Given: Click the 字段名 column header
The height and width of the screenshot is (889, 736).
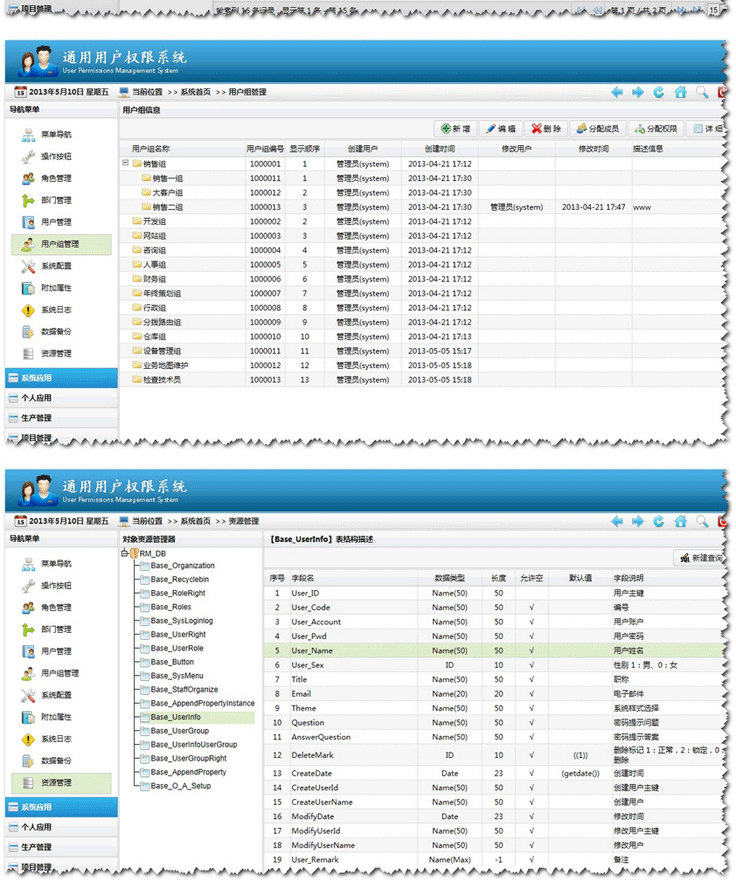Looking at the screenshot, I should 303,578.
